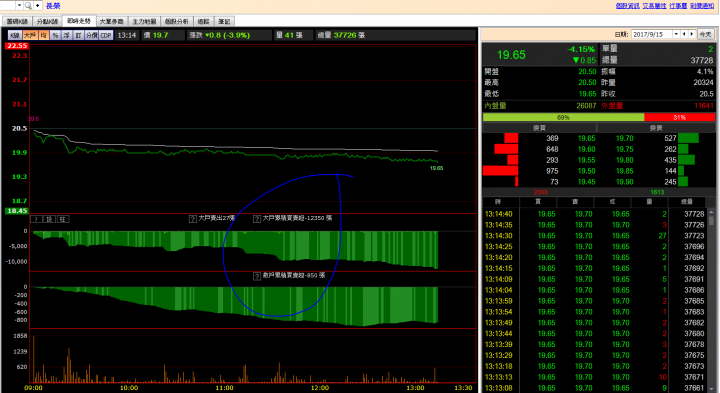720x393 pixels.
Task: Click the 設 settings box in subchart
Action: pos(50,219)
